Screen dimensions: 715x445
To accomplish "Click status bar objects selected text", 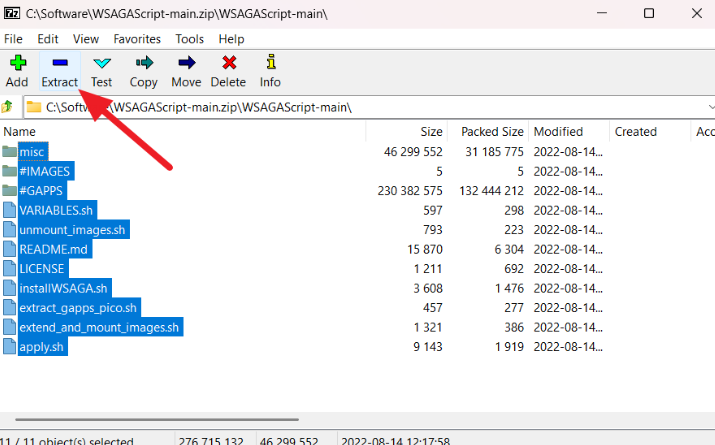I will 67,440.
